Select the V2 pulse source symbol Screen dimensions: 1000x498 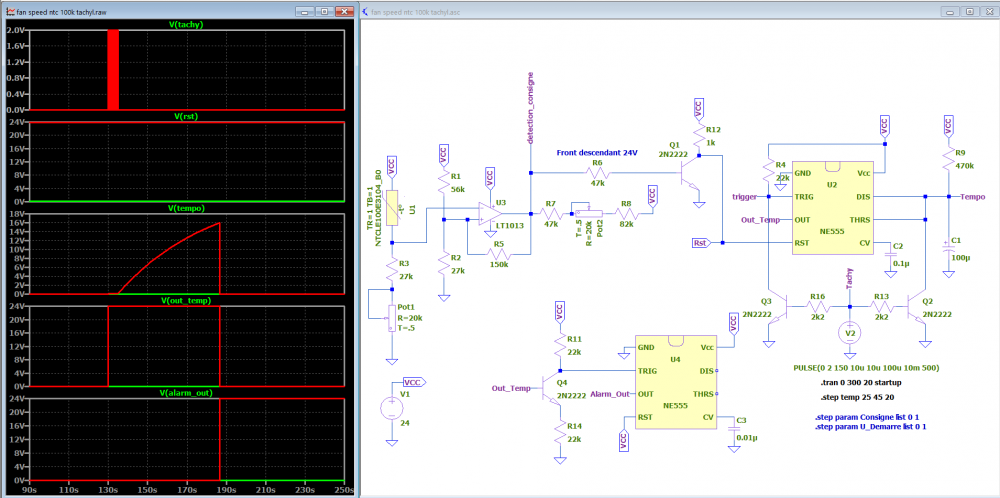pos(849,332)
